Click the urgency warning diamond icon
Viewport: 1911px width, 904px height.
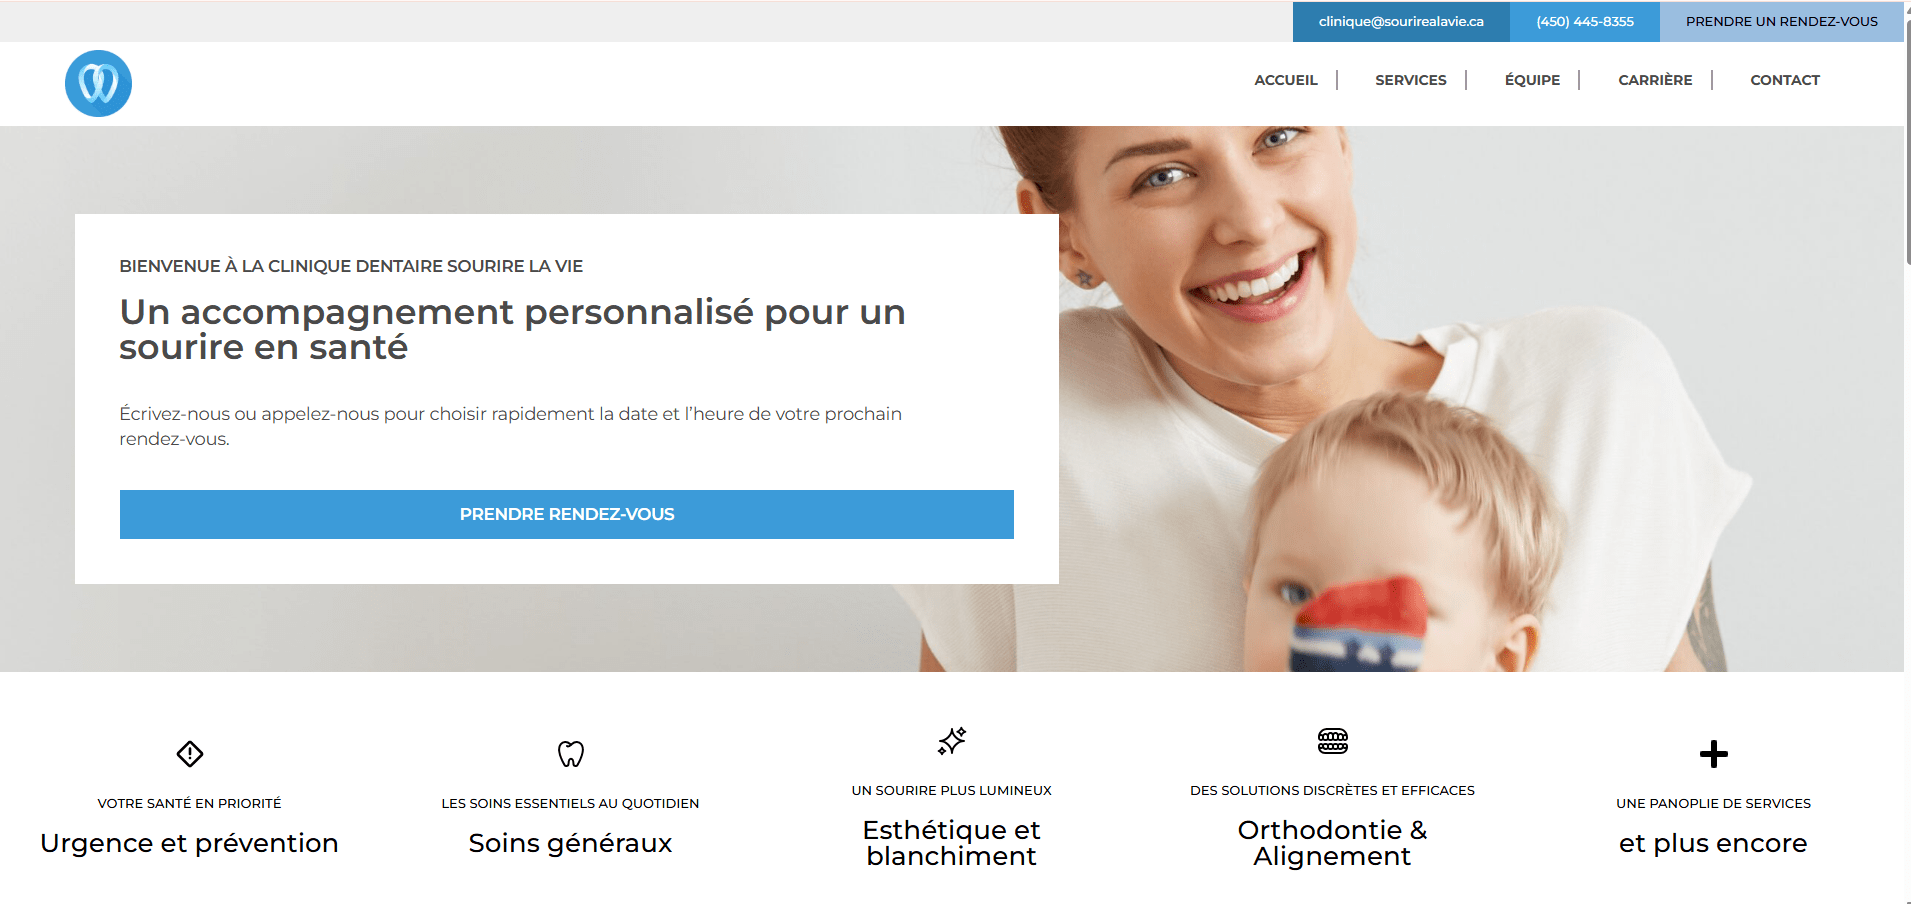pyautogui.click(x=190, y=753)
